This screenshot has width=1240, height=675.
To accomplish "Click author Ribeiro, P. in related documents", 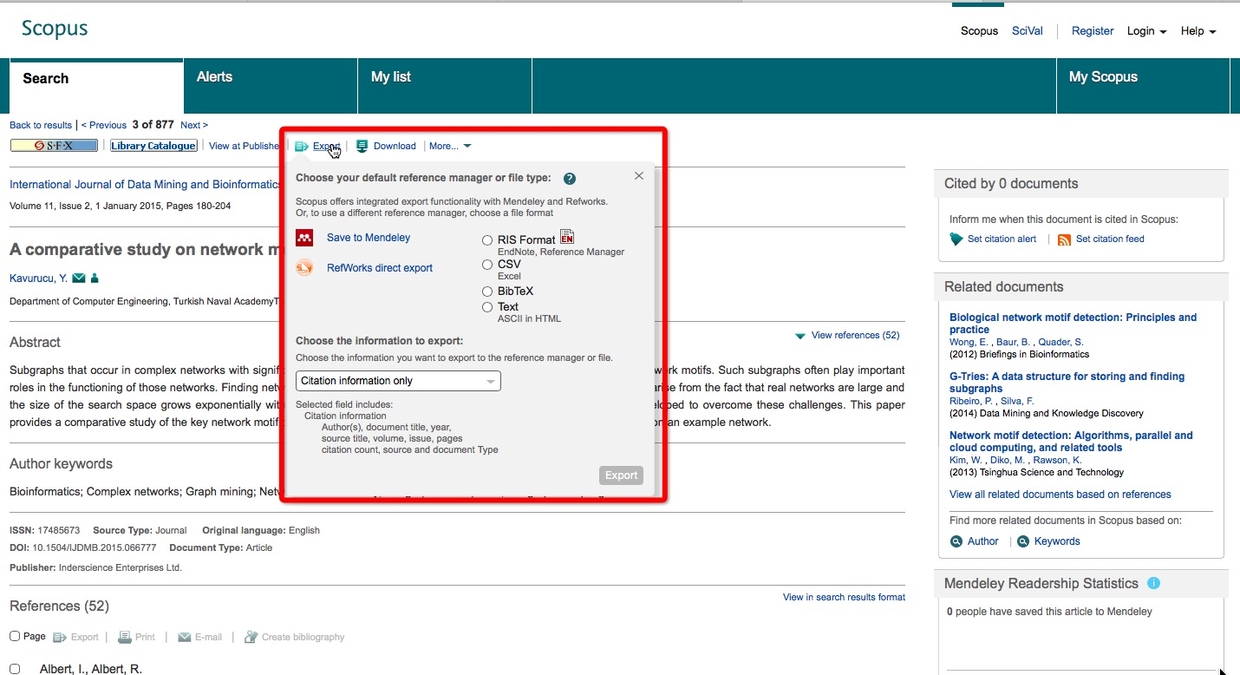I will pyautogui.click(x=970, y=401).
